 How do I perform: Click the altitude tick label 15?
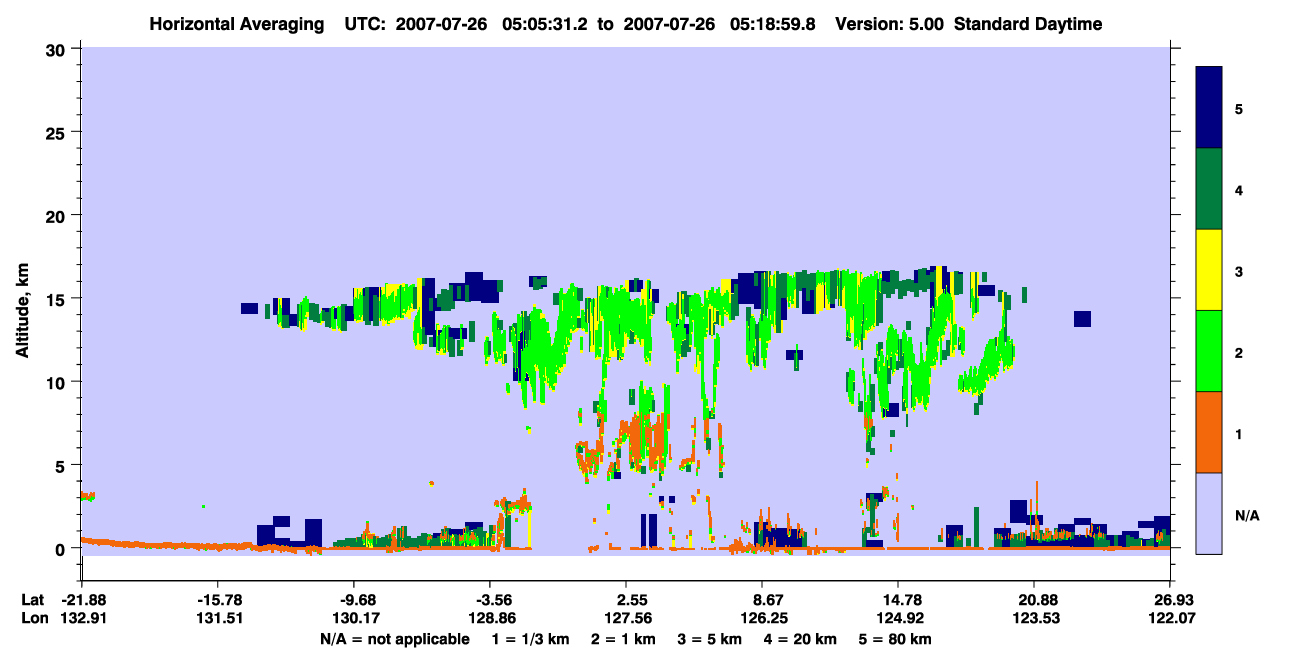coord(58,299)
